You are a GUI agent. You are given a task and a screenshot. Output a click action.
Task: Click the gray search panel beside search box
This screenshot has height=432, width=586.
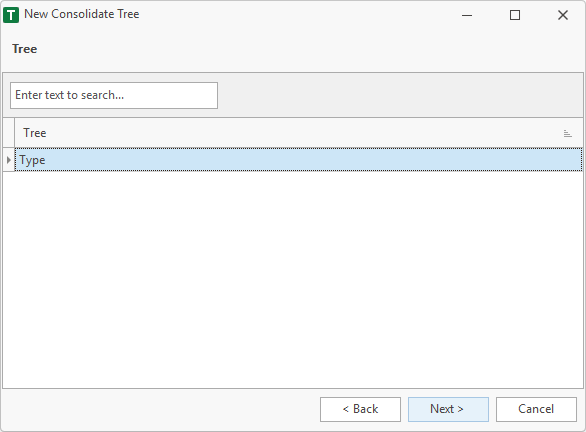click(x=400, y=95)
